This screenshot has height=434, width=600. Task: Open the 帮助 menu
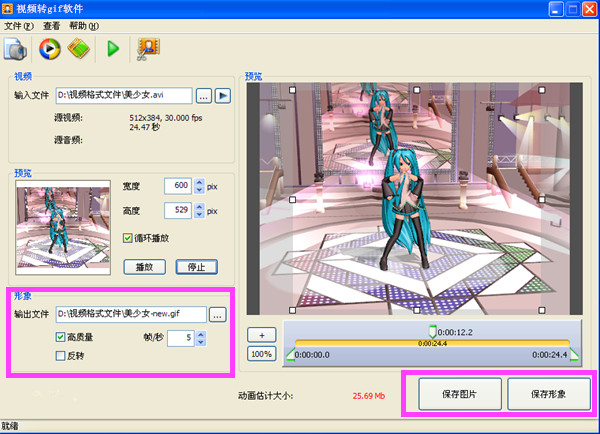(x=83, y=26)
